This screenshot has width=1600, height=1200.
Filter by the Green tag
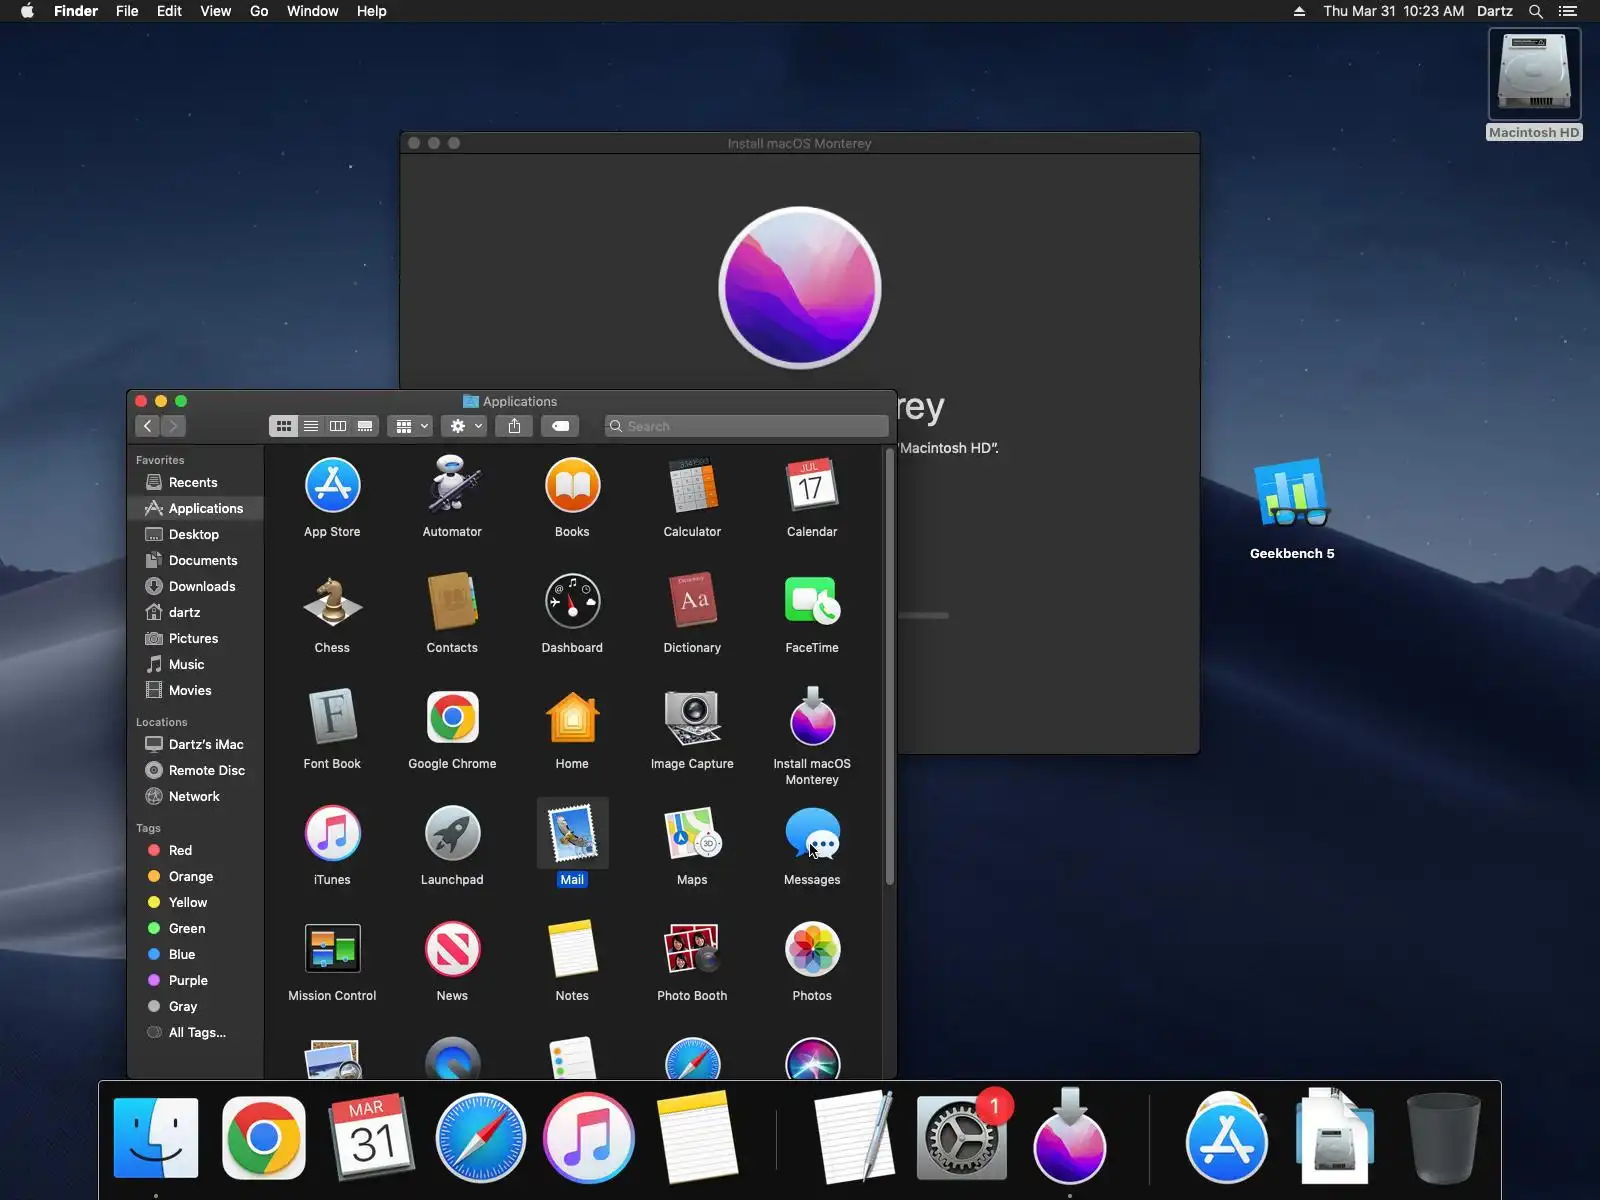[196, 928]
